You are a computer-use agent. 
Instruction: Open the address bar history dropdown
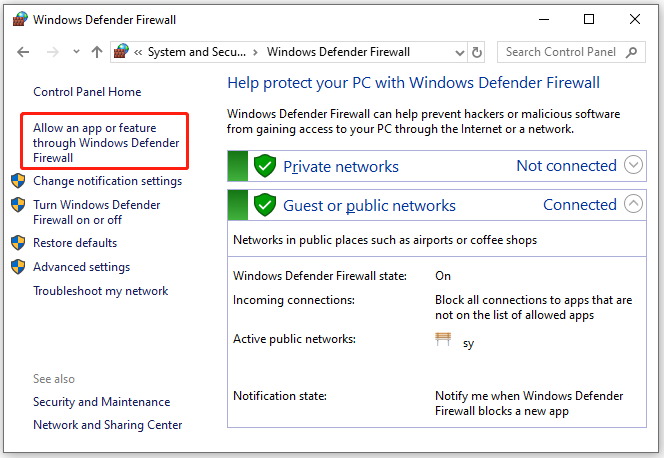click(x=459, y=52)
